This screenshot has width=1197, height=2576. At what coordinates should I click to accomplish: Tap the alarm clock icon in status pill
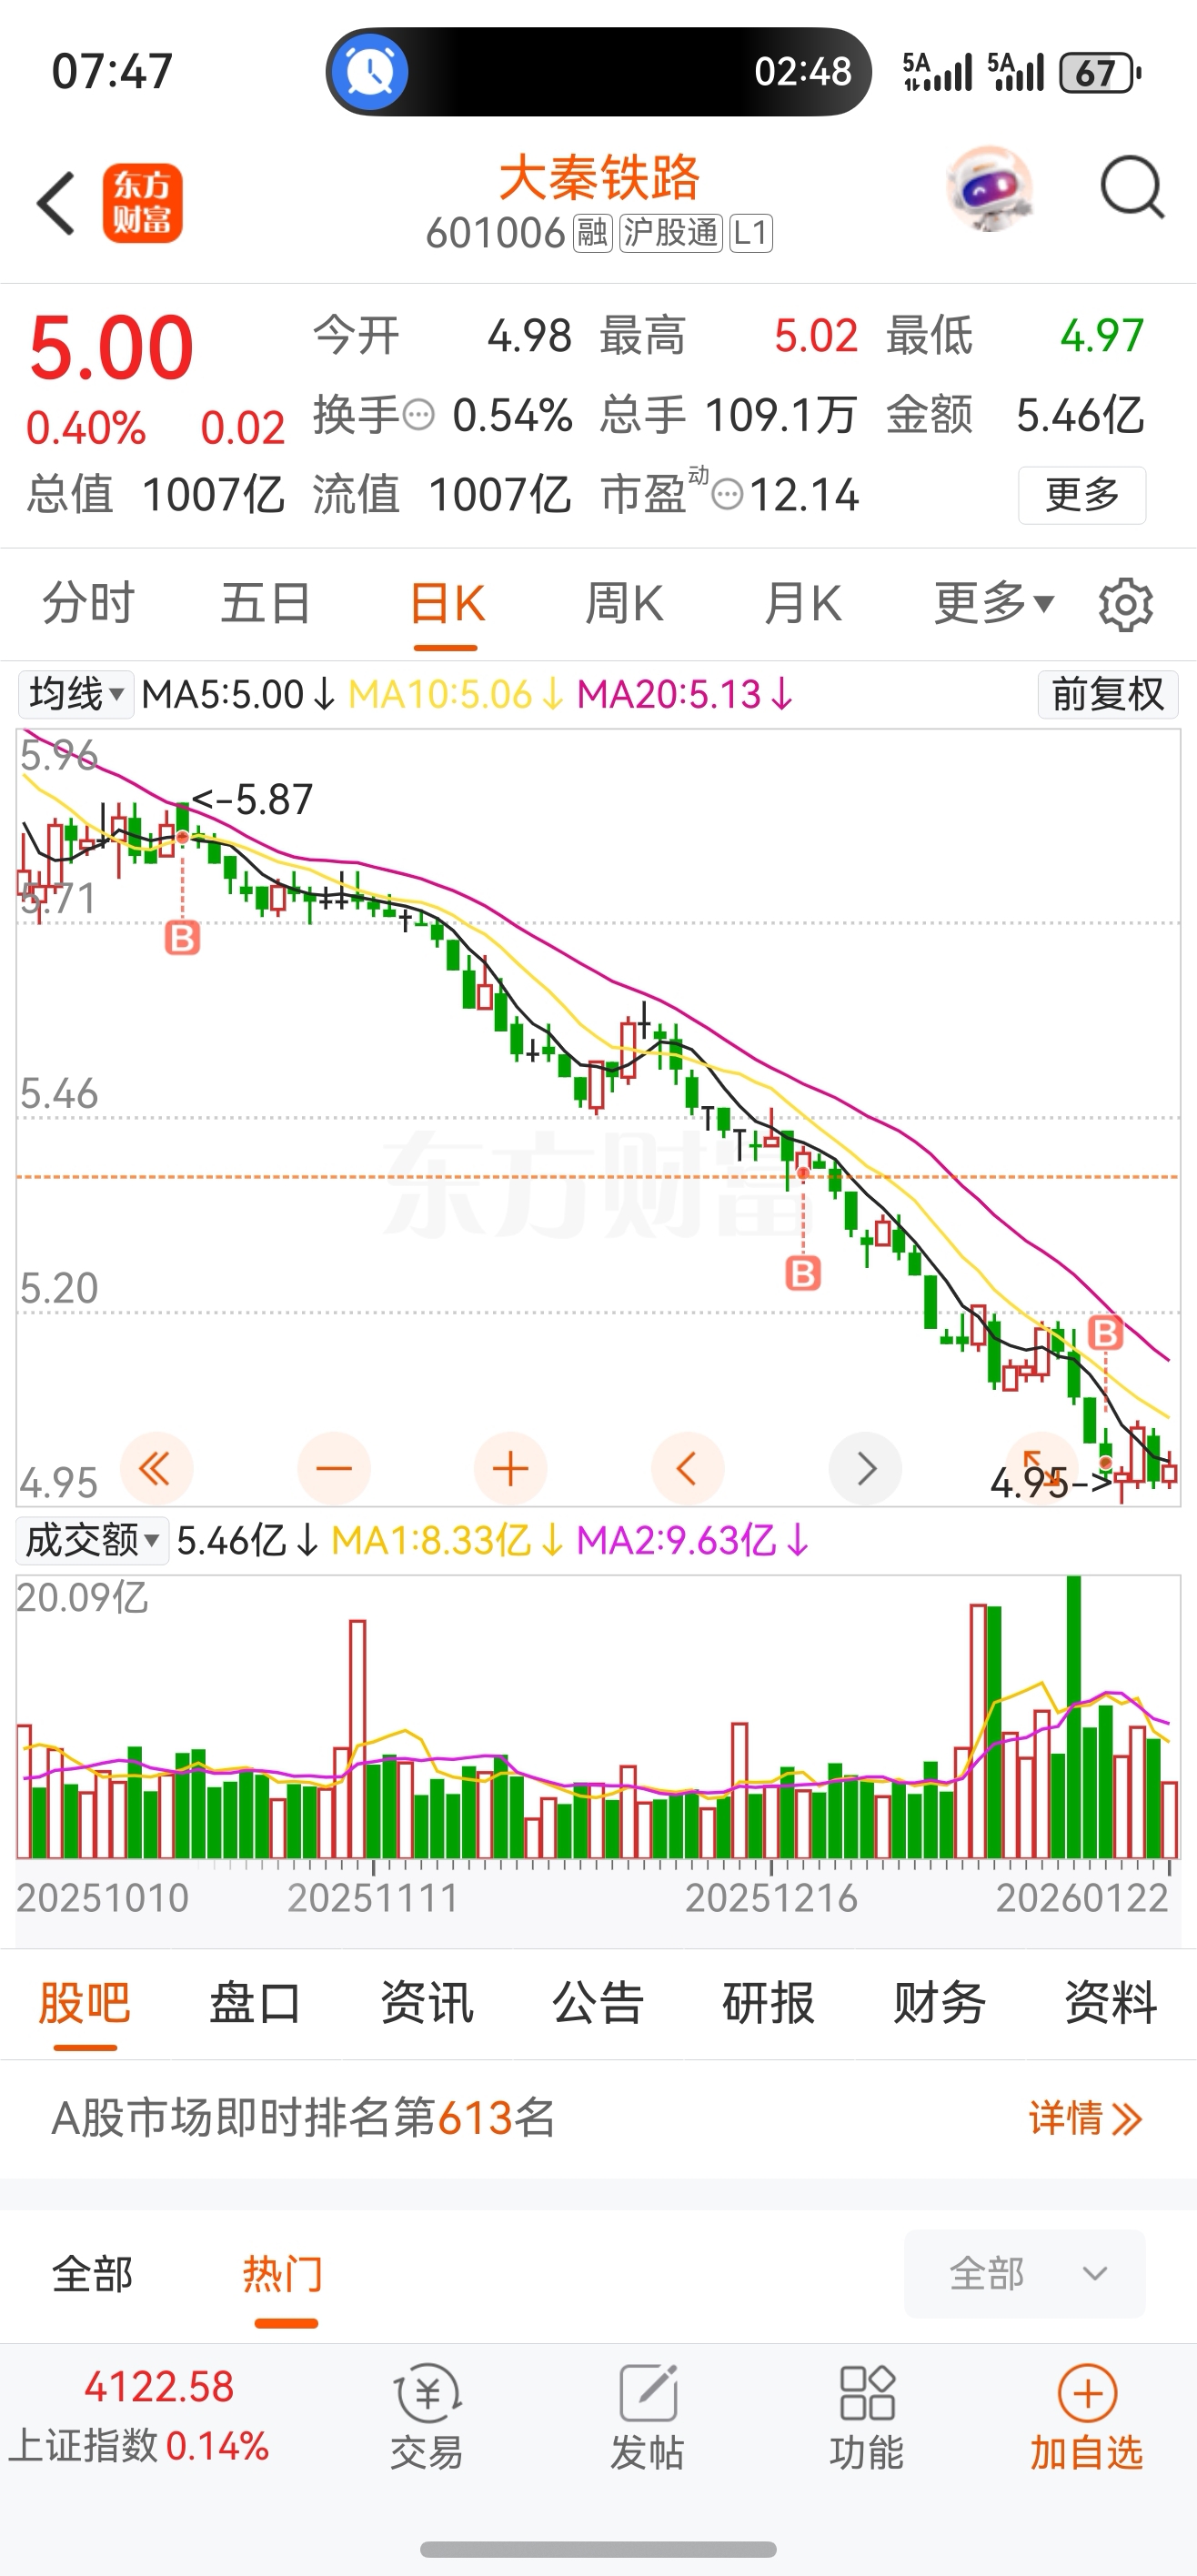pyautogui.click(x=370, y=72)
